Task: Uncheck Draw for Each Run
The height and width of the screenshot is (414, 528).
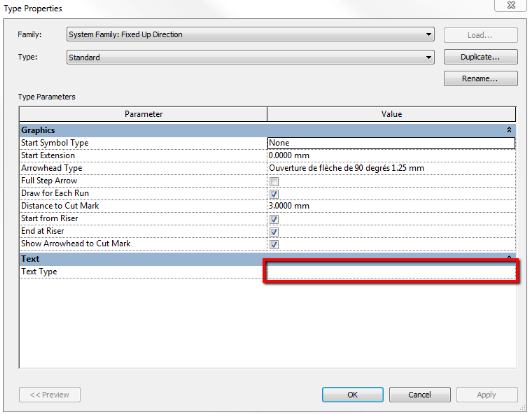Action: [274, 194]
